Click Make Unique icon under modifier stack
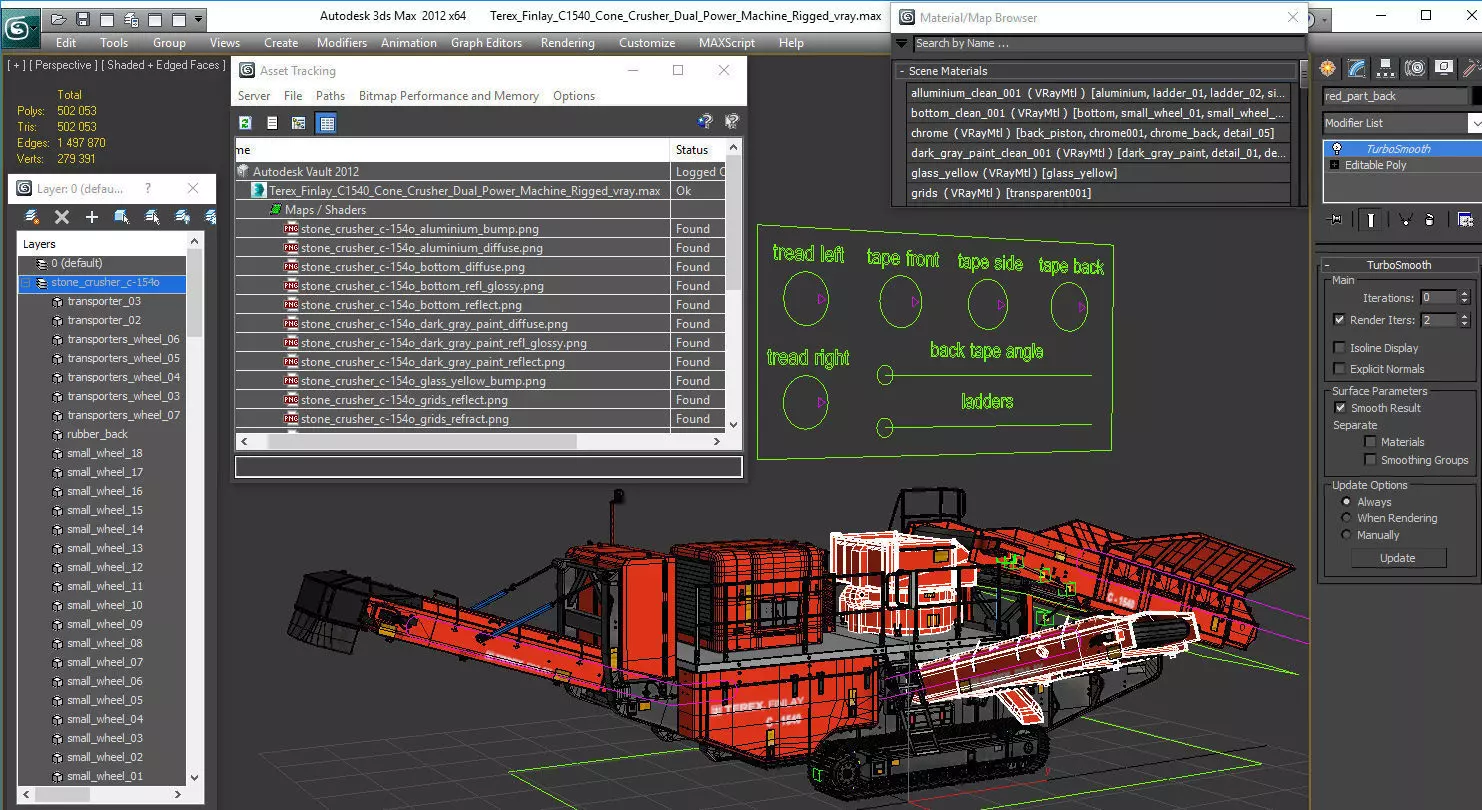The width and height of the screenshot is (1482, 810). coord(1404,220)
